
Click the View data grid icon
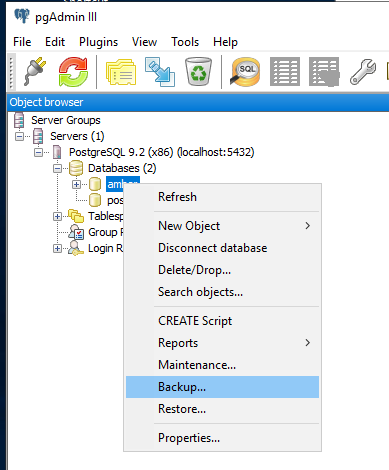point(285,71)
